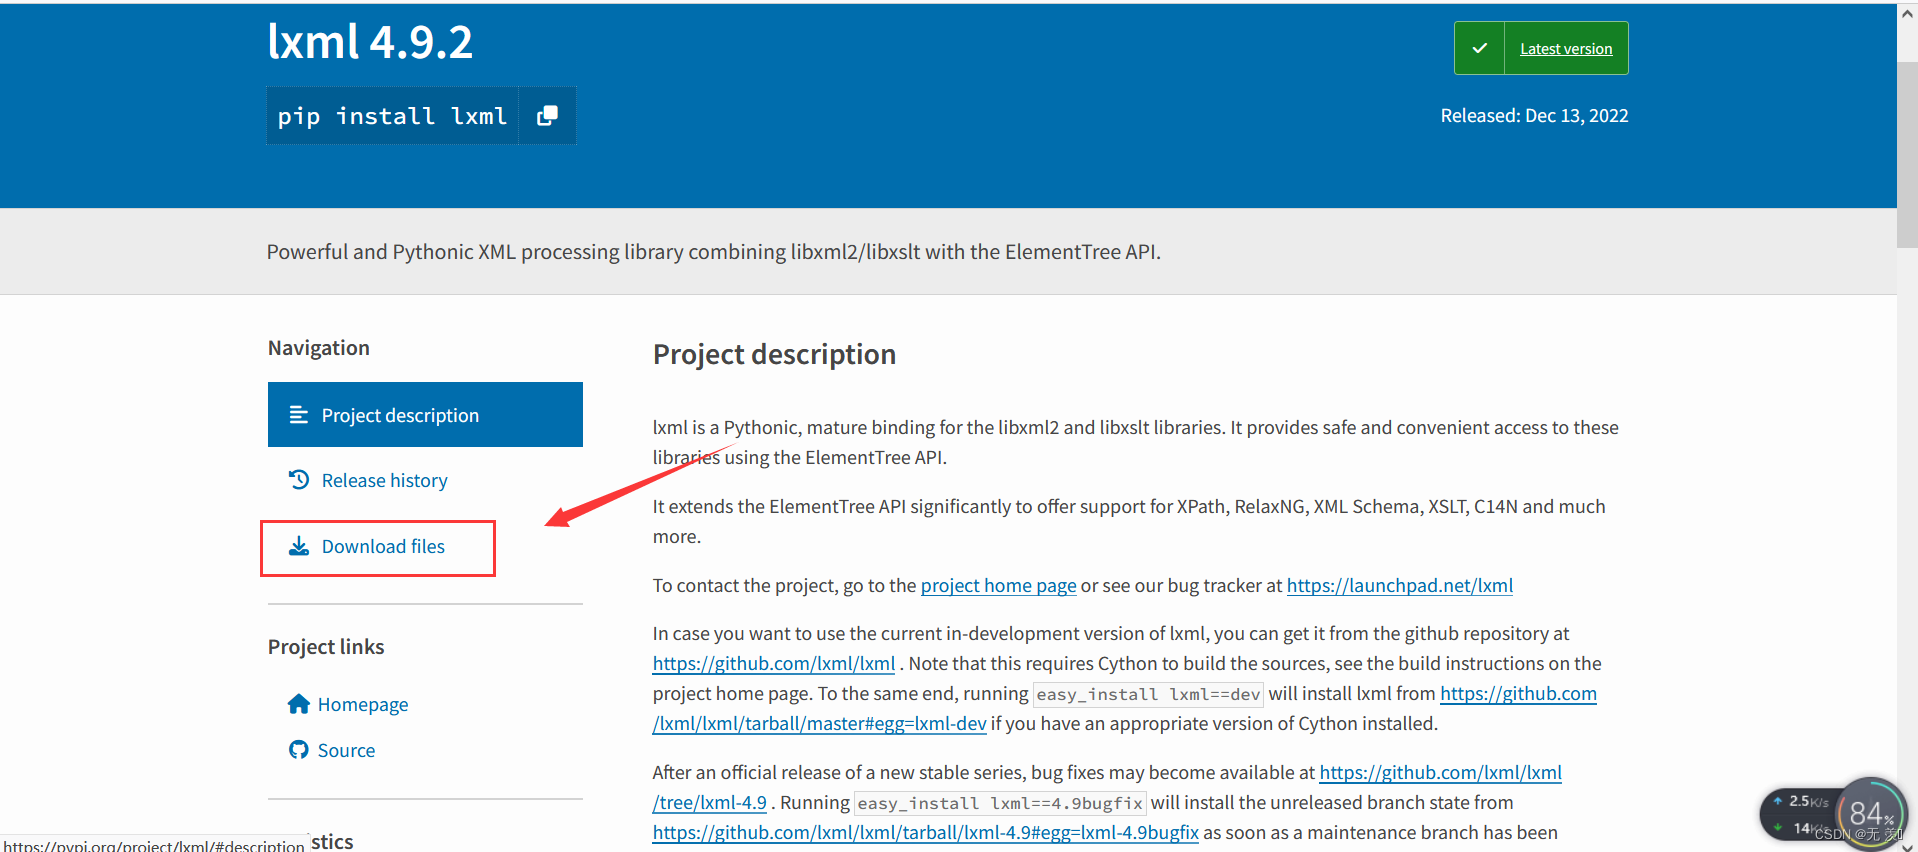Open the project home page link

pos(998,586)
